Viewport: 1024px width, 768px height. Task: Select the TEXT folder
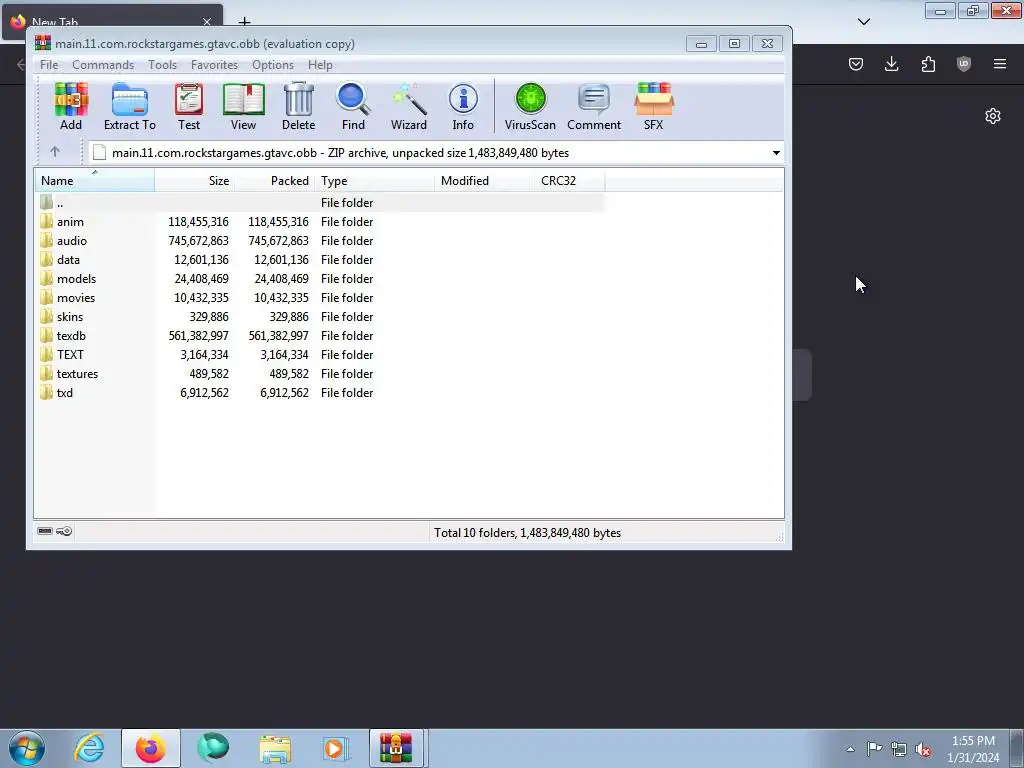click(70, 354)
